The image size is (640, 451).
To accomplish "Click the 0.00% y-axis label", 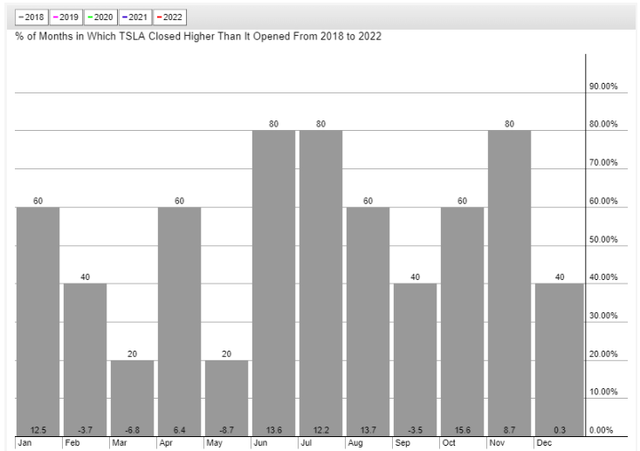I will coord(601,430).
